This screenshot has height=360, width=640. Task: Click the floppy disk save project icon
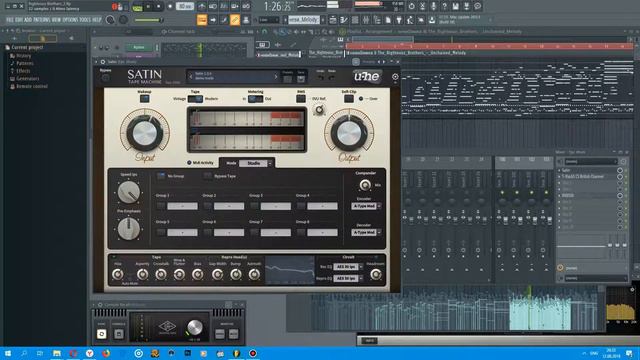[456, 7]
